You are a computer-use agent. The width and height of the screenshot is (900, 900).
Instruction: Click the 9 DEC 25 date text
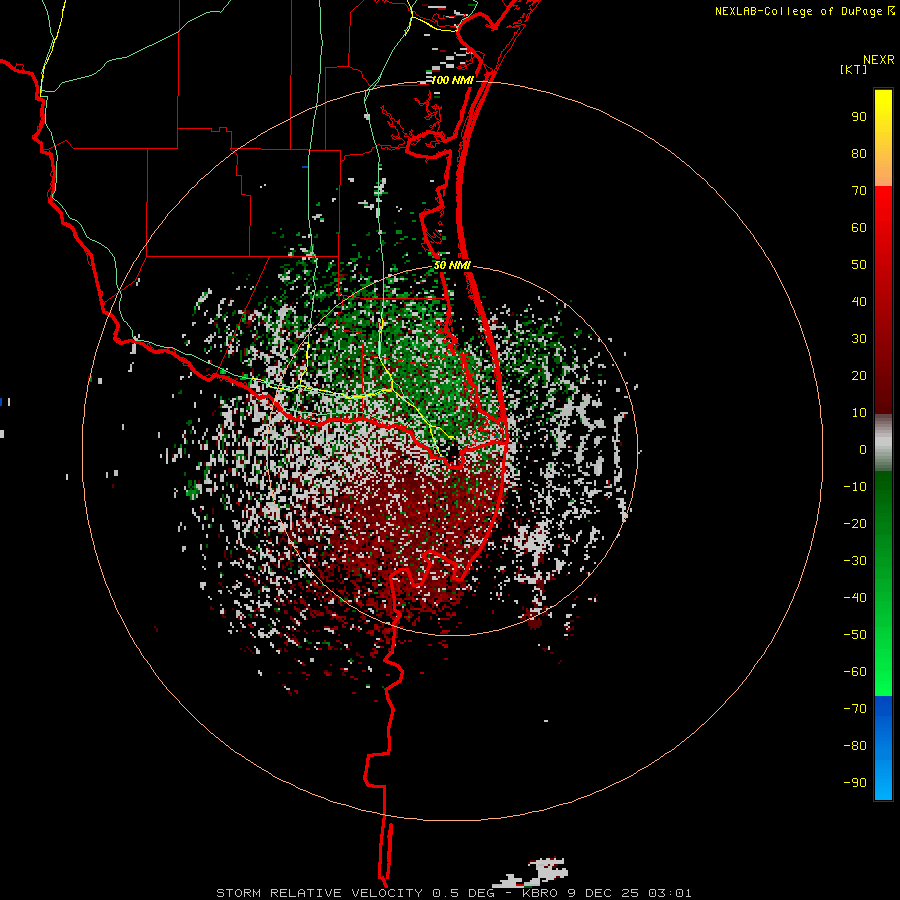[603, 893]
